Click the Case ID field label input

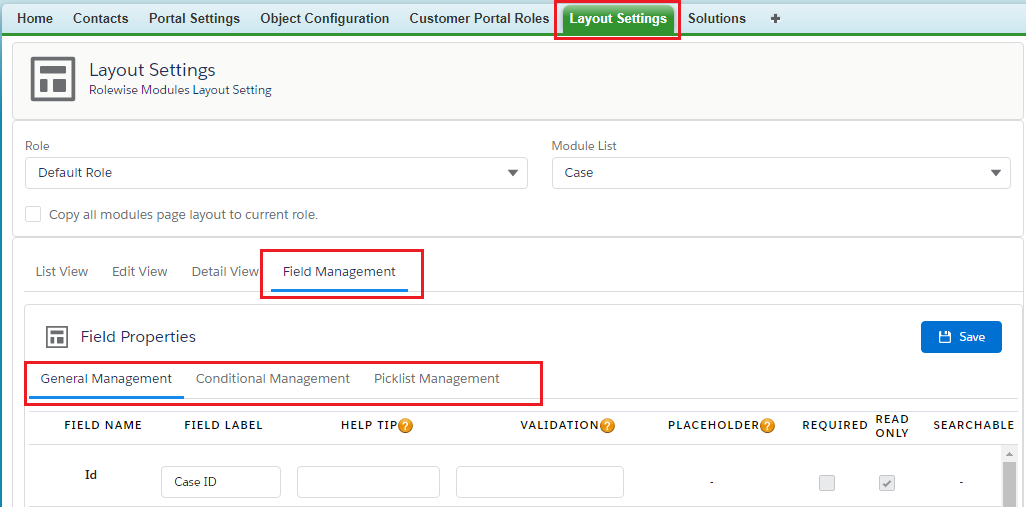tap(220, 482)
